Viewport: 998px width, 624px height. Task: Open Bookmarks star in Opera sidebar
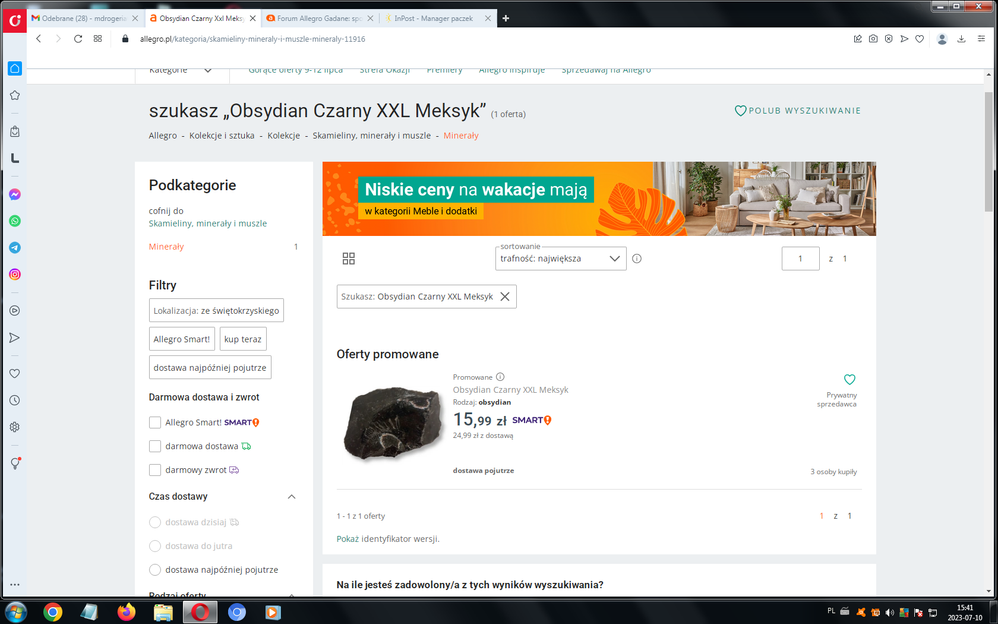15,96
